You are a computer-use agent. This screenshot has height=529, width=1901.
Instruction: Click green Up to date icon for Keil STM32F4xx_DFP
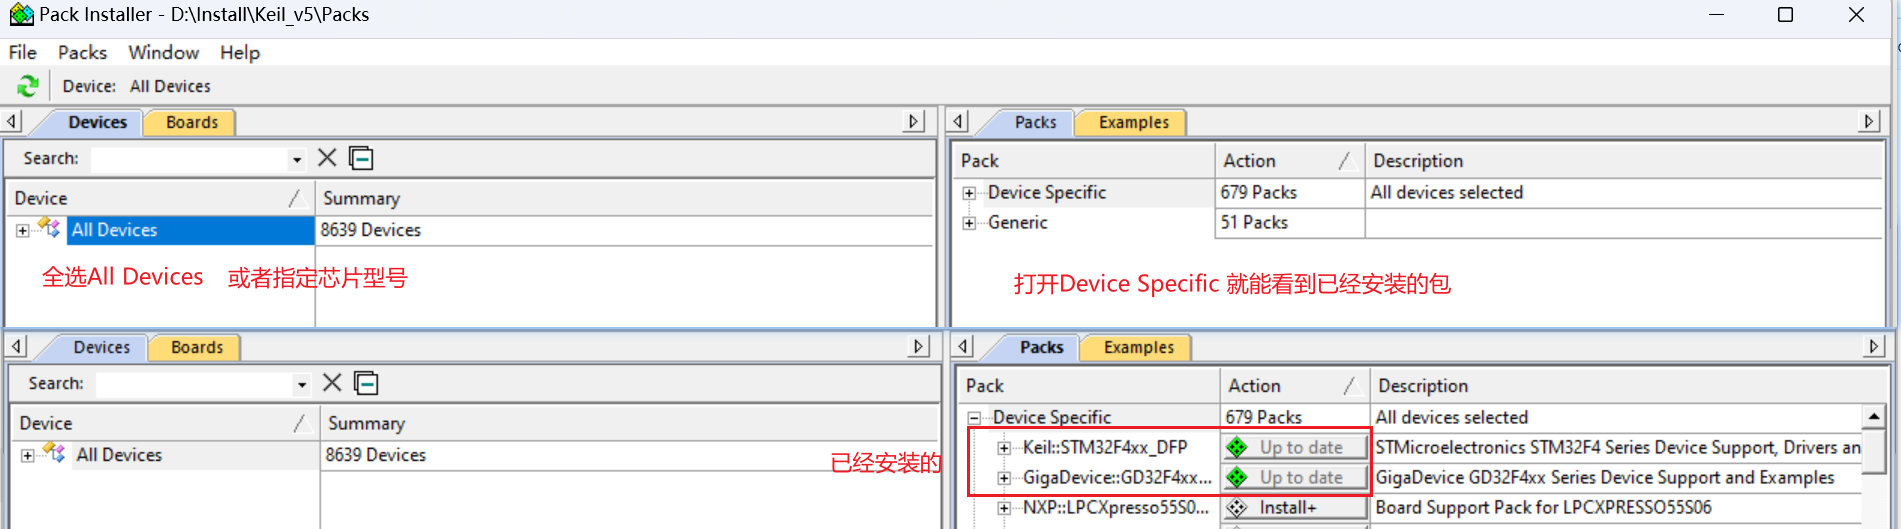point(1238,447)
